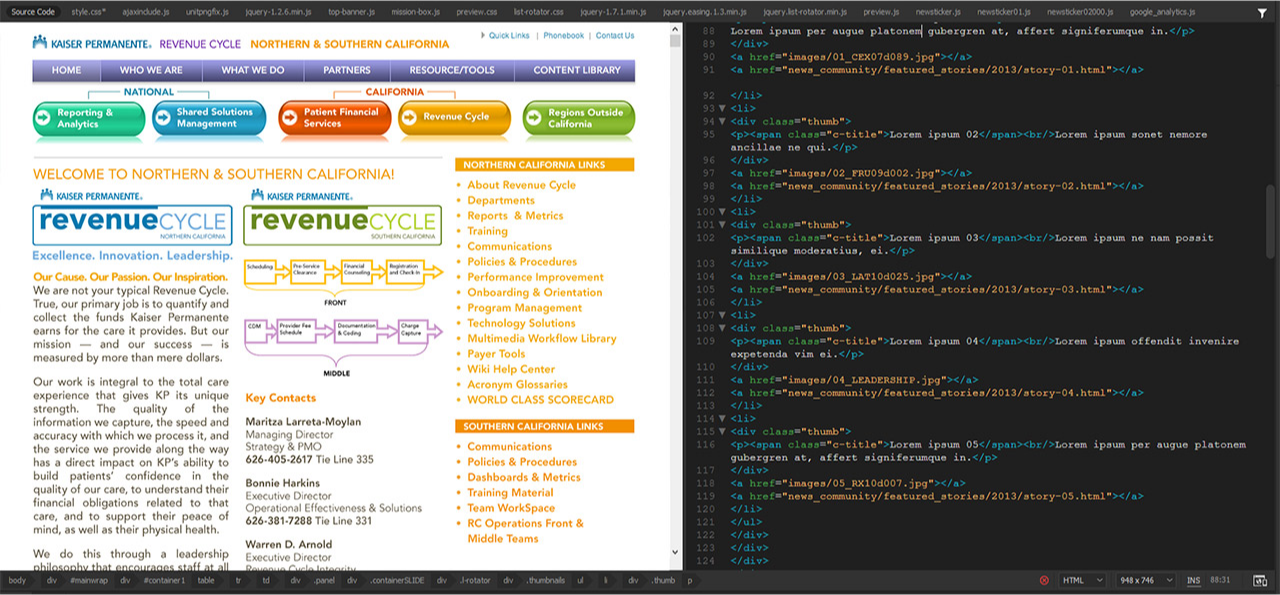
Task: Open the newsticker.js related file
Action: (x=939, y=12)
